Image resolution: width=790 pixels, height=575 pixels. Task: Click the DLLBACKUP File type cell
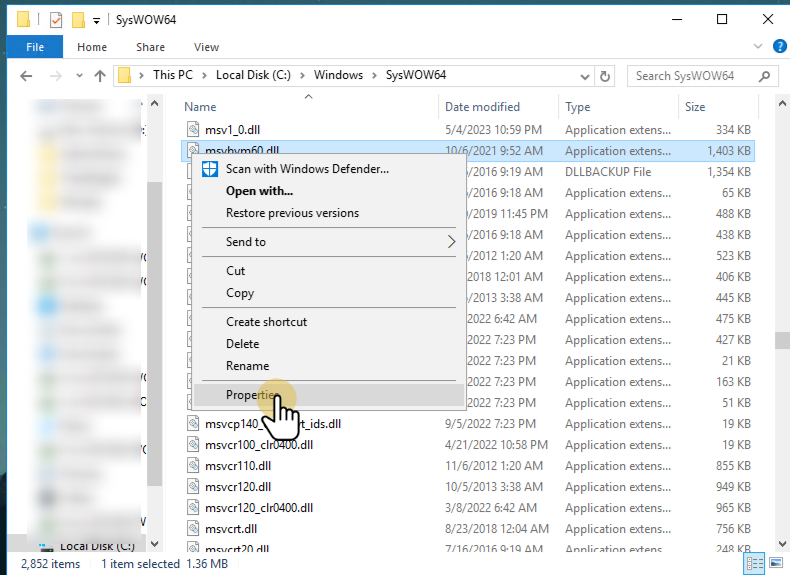(608, 172)
